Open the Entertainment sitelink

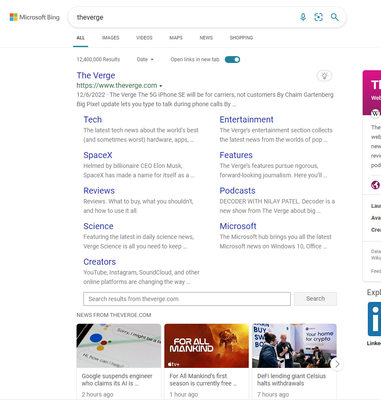click(246, 120)
